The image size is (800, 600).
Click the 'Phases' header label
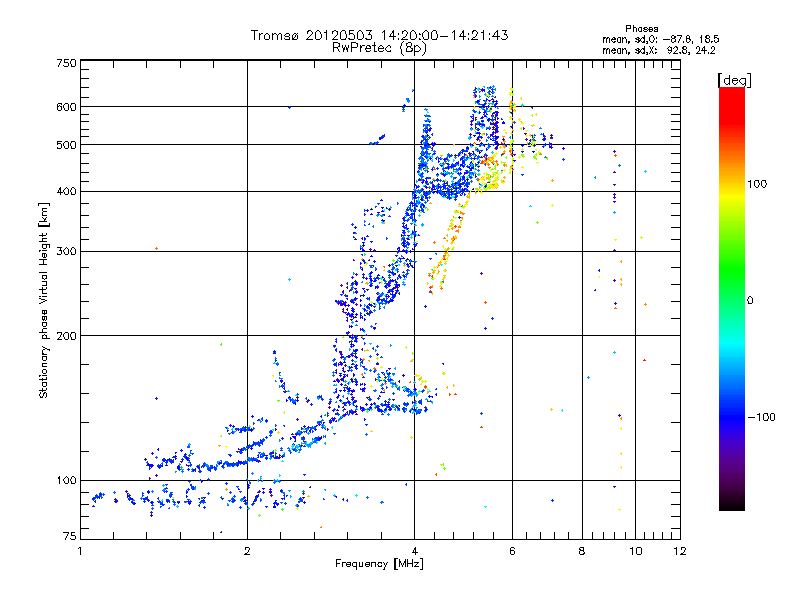pyautogui.click(x=641, y=29)
